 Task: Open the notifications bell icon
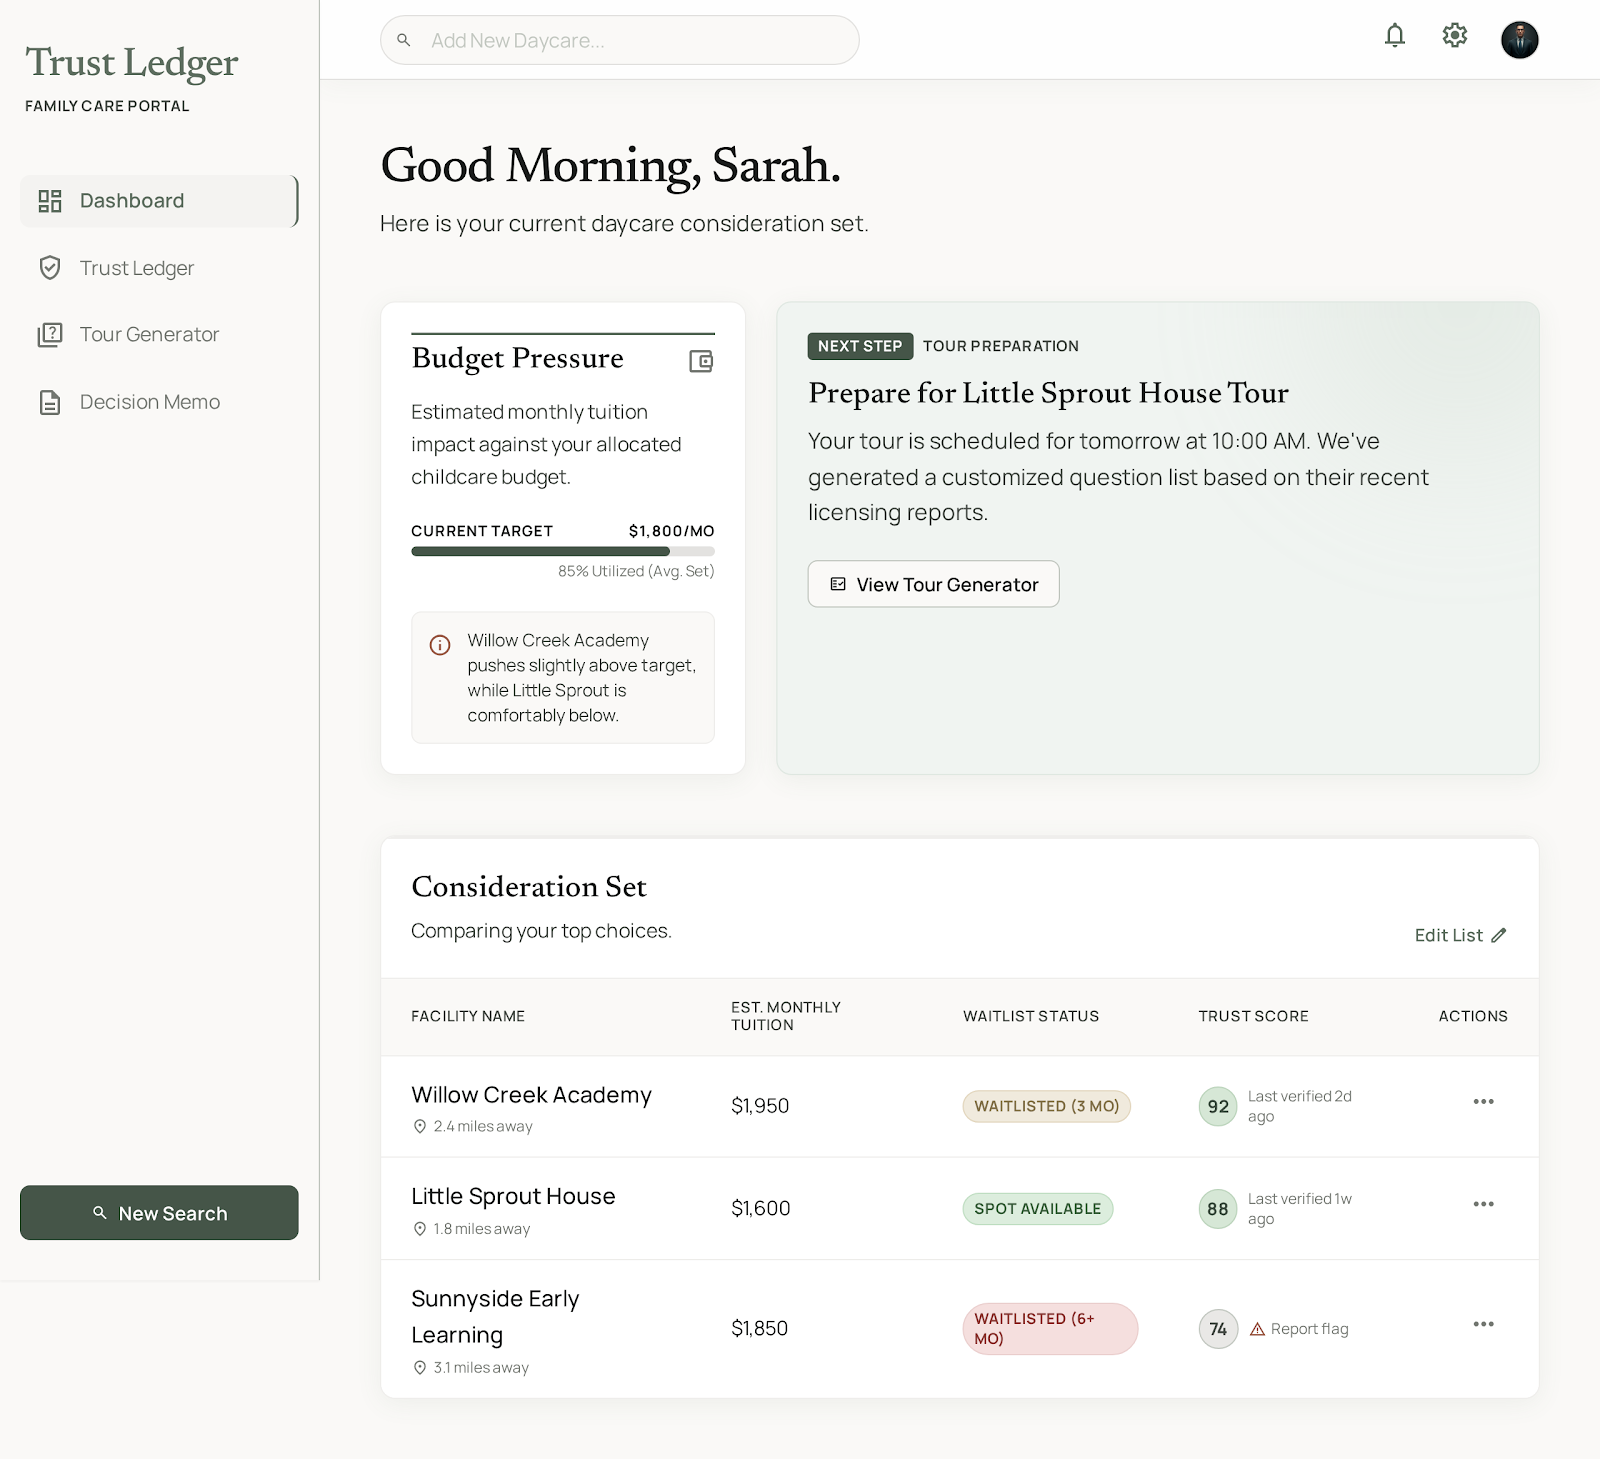tap(1395, 35)
